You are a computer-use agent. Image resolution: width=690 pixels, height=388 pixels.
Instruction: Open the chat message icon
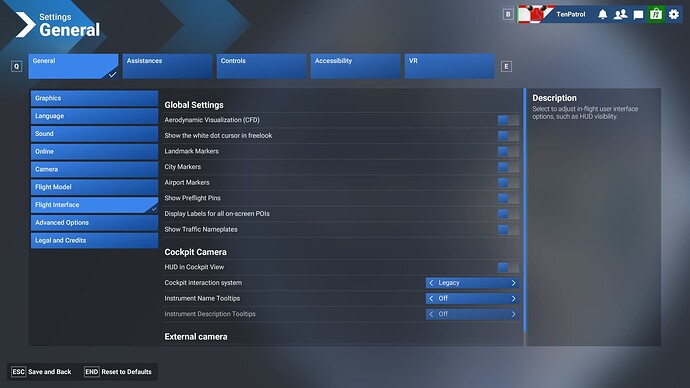(x=638, y=15)
